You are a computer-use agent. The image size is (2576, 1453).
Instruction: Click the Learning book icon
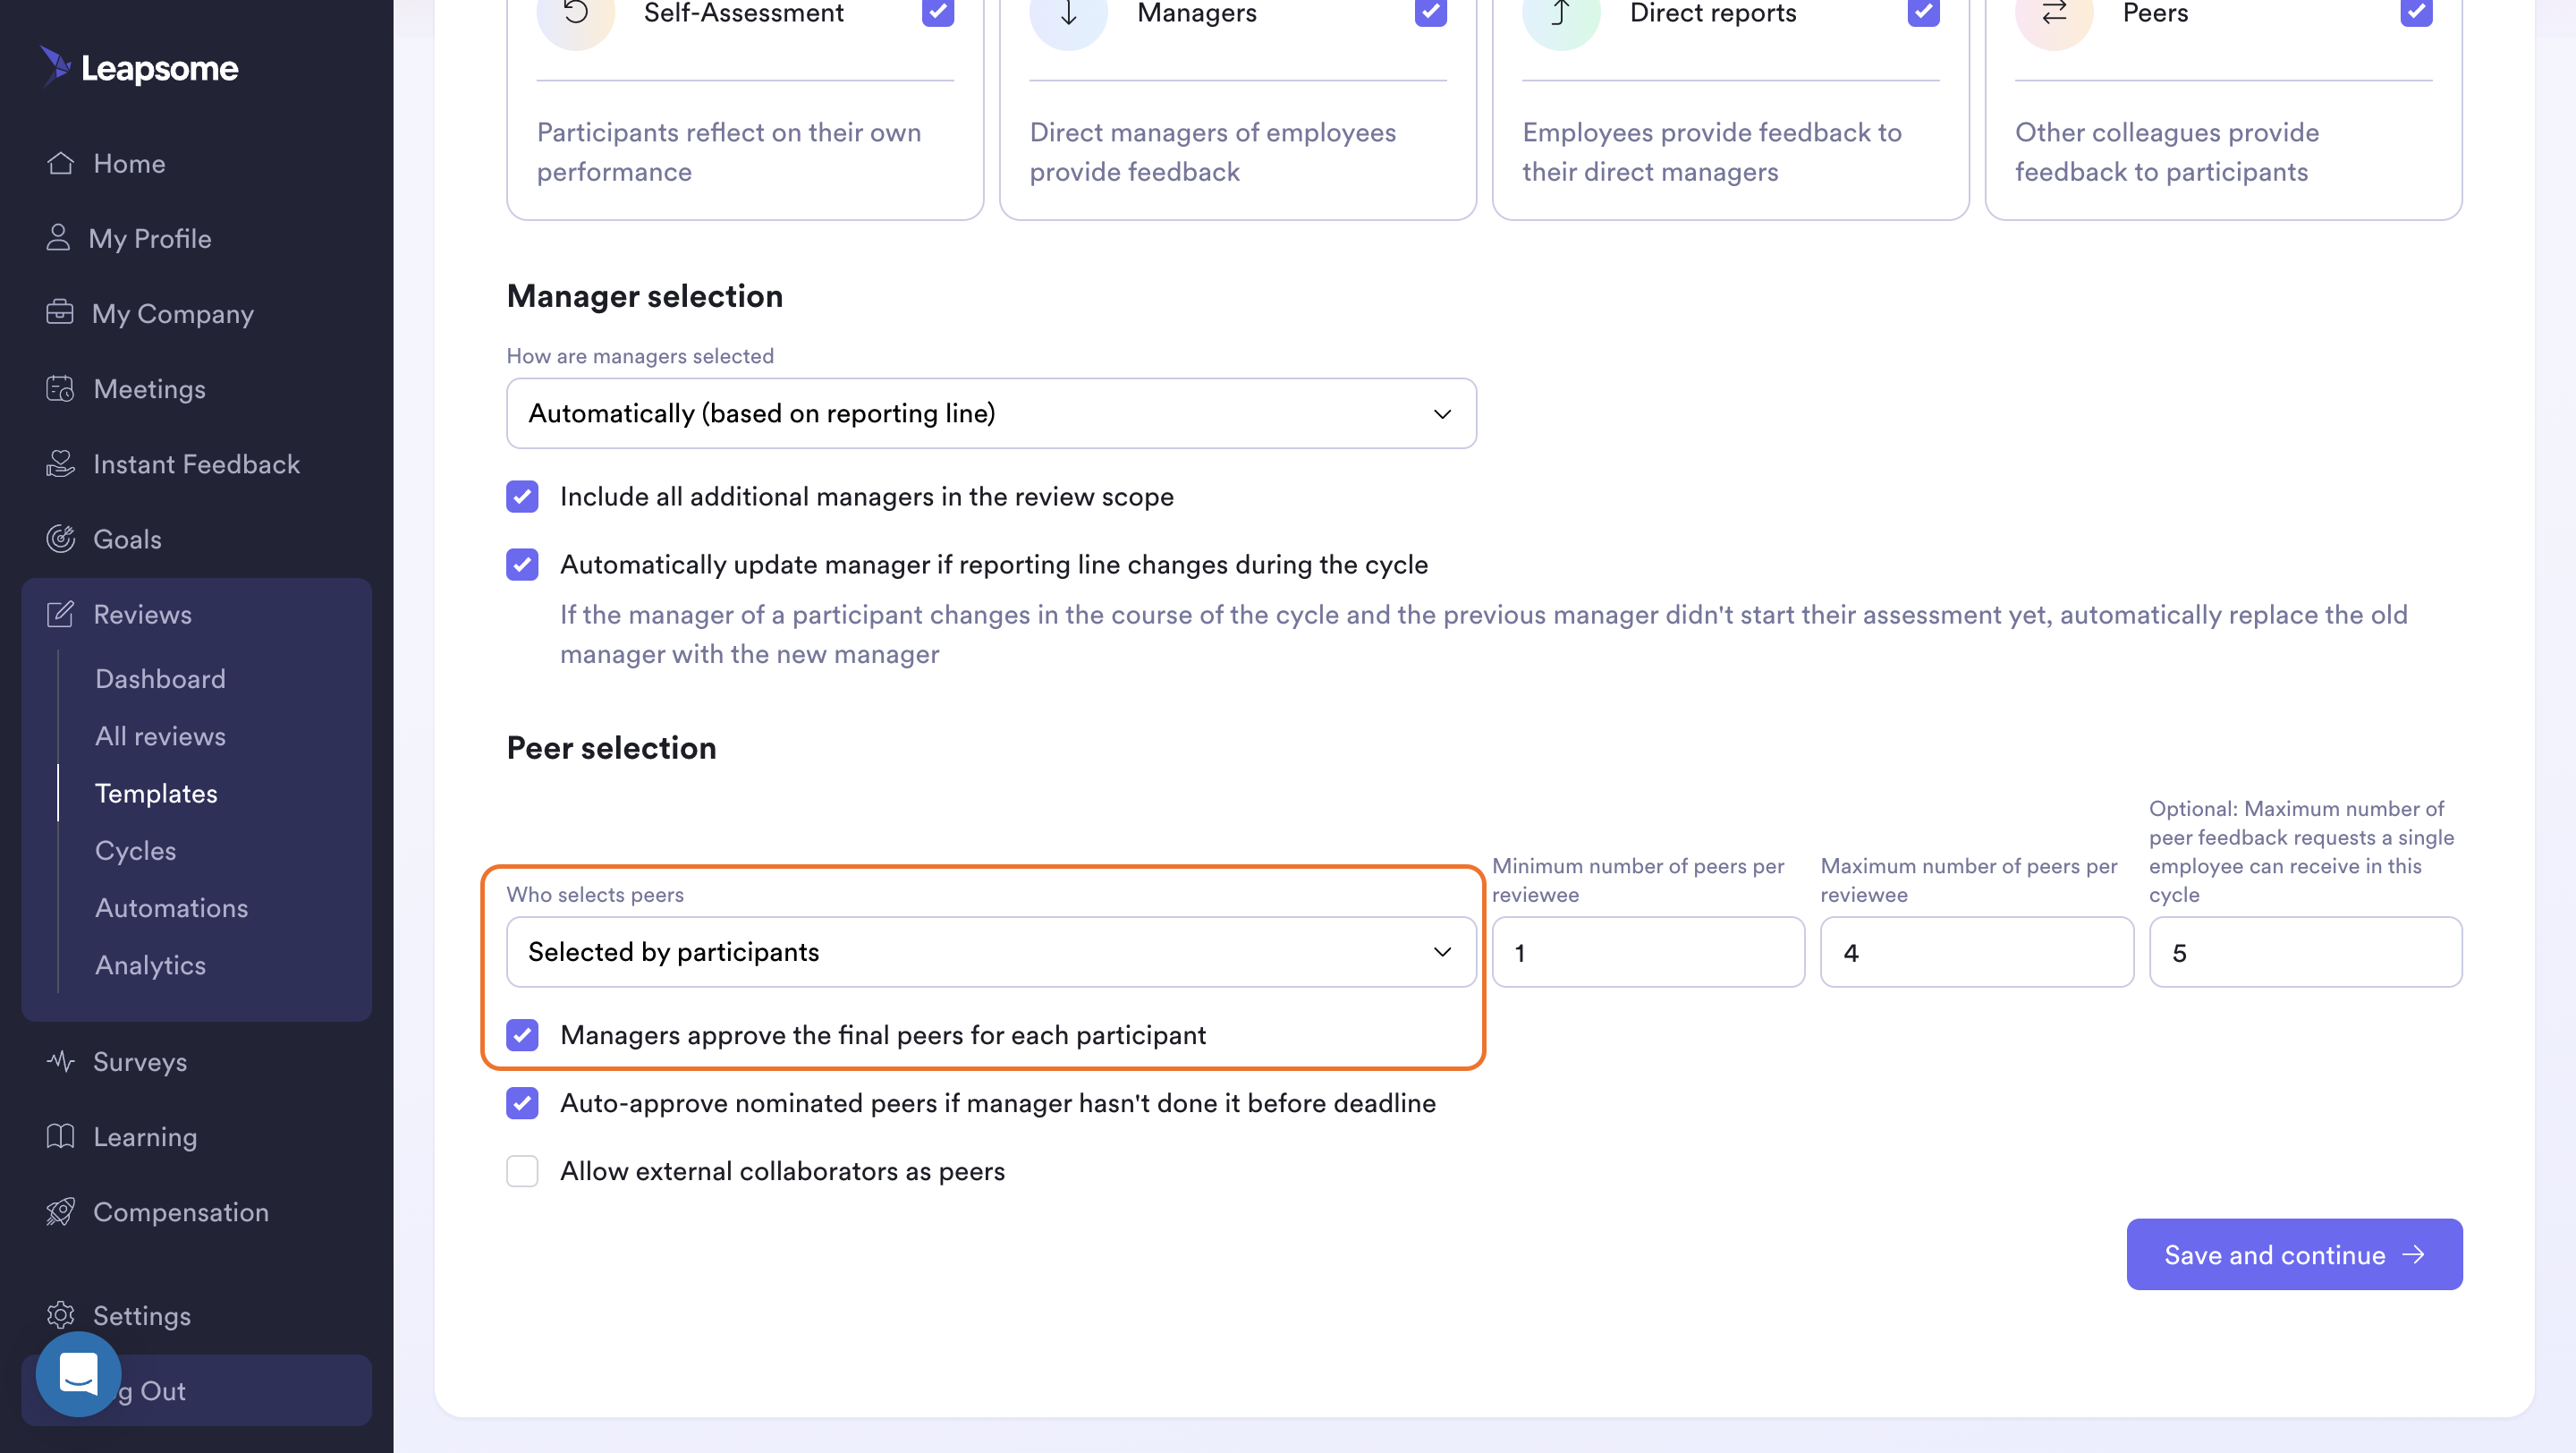[x=60, y=1136]
